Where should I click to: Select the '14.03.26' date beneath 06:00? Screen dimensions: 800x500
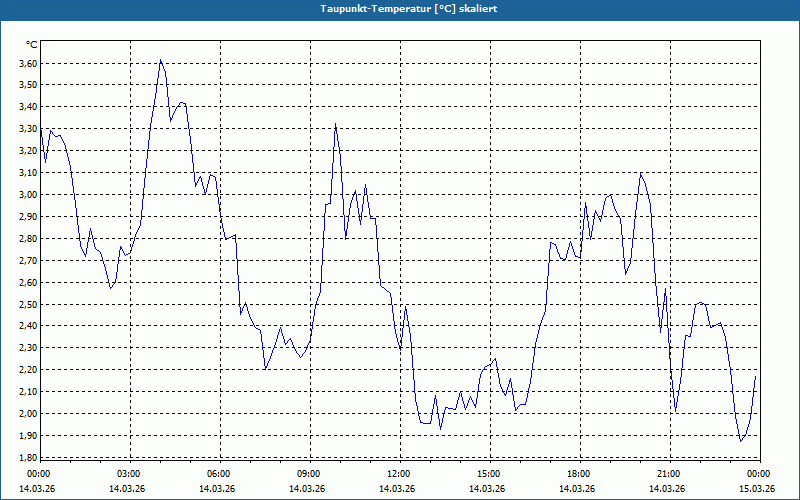(x=217, y=488)
